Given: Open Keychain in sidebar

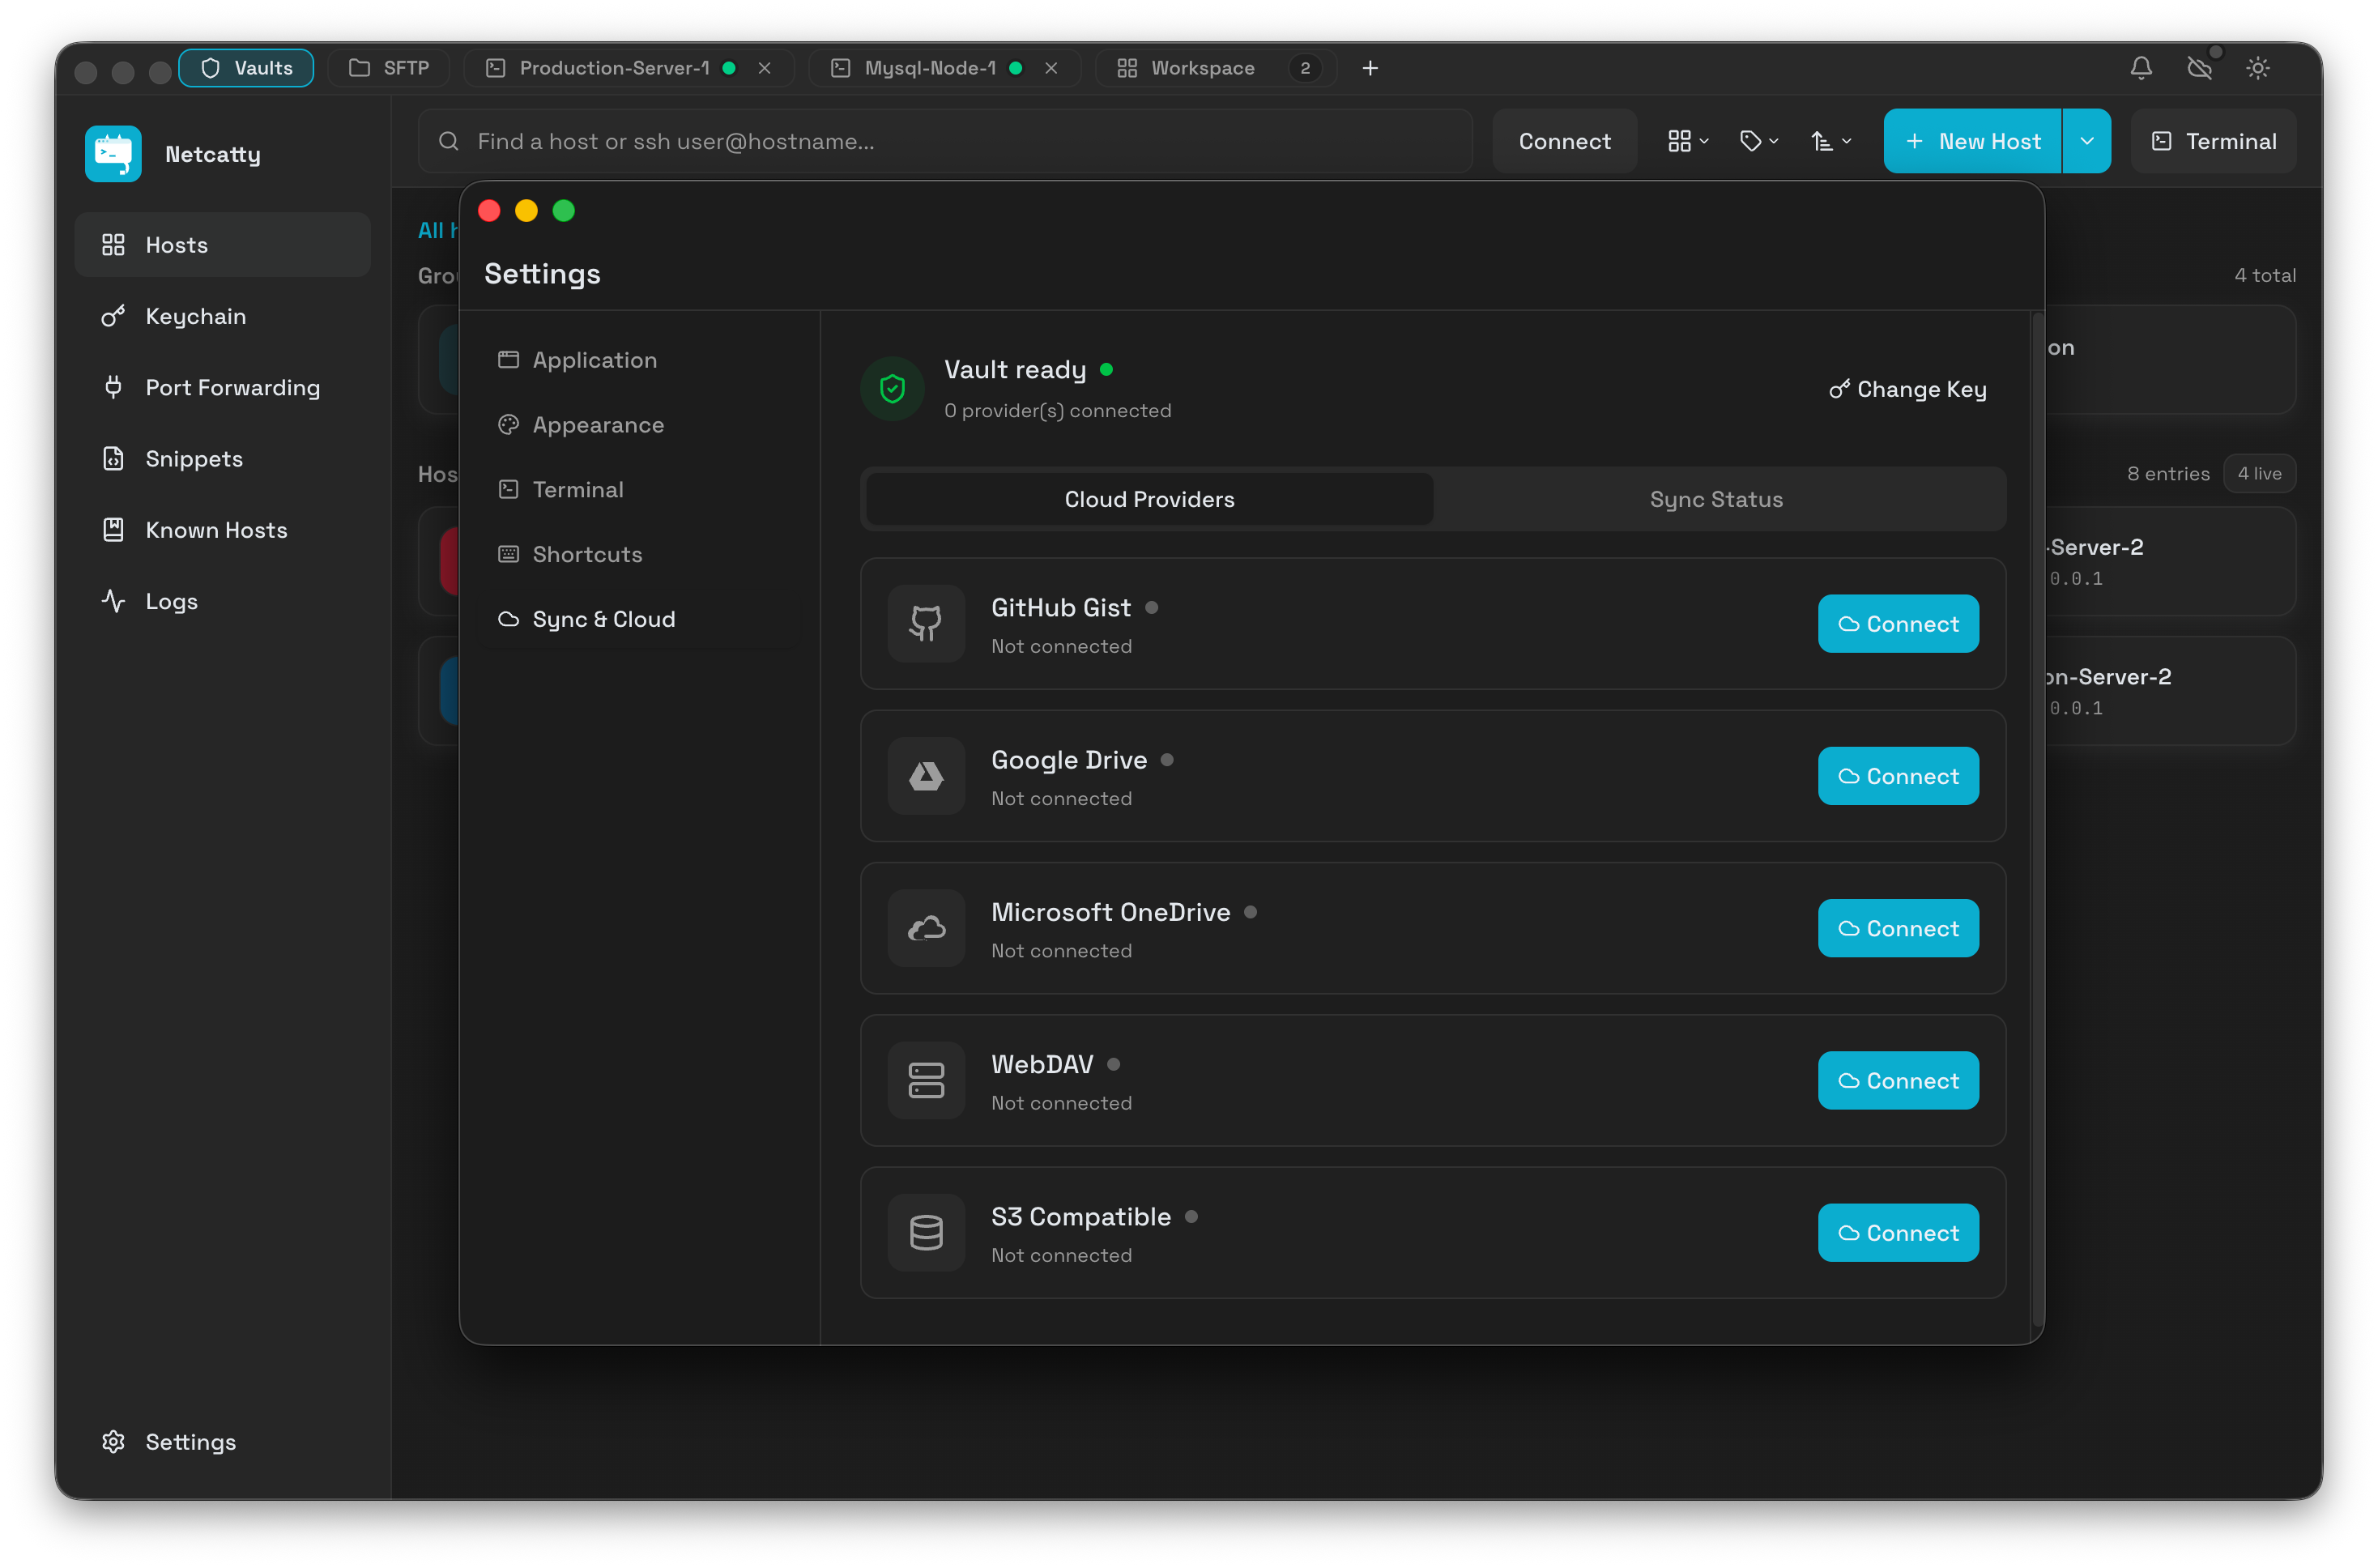Looking at the screenshot, I should pyautogui.click(x=222, y=316).
